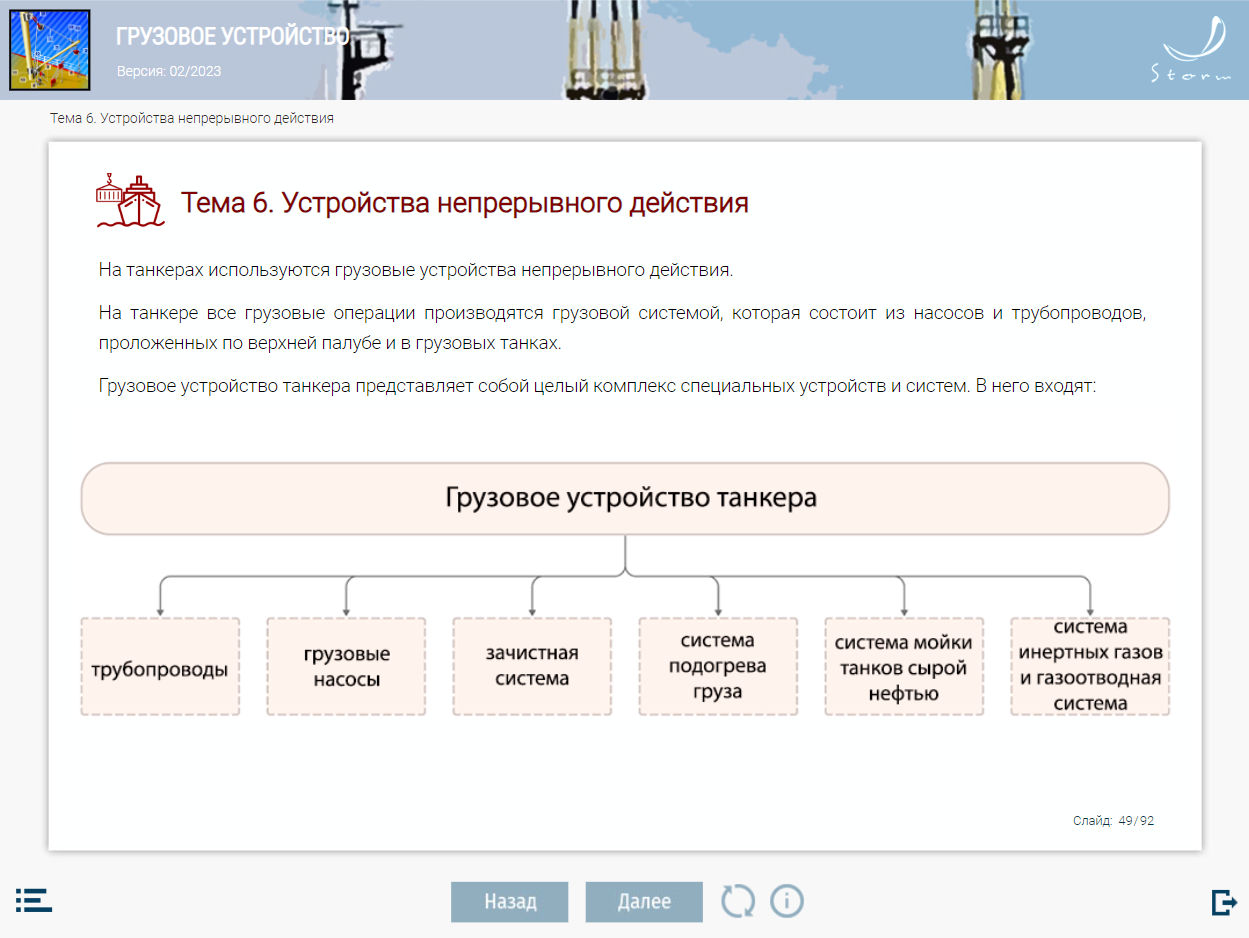Click the breadcrumb Тема 6. Устройства непрерывного действия
The width and height of the screenshot is (1249, 938).
point(192,118)
